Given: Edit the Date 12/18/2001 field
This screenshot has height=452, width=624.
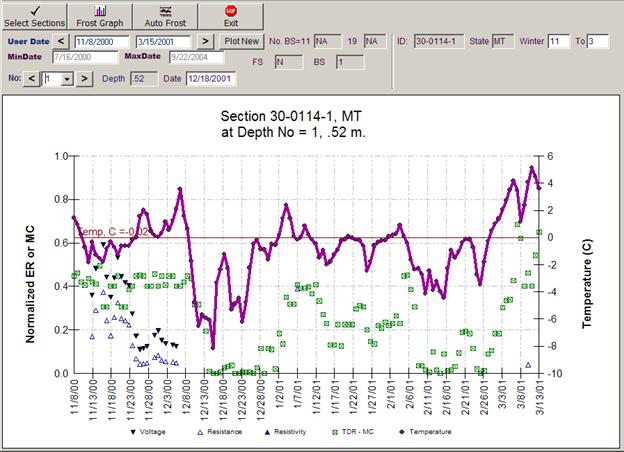Looking at the screenshot, I should [x=211, y=79].
